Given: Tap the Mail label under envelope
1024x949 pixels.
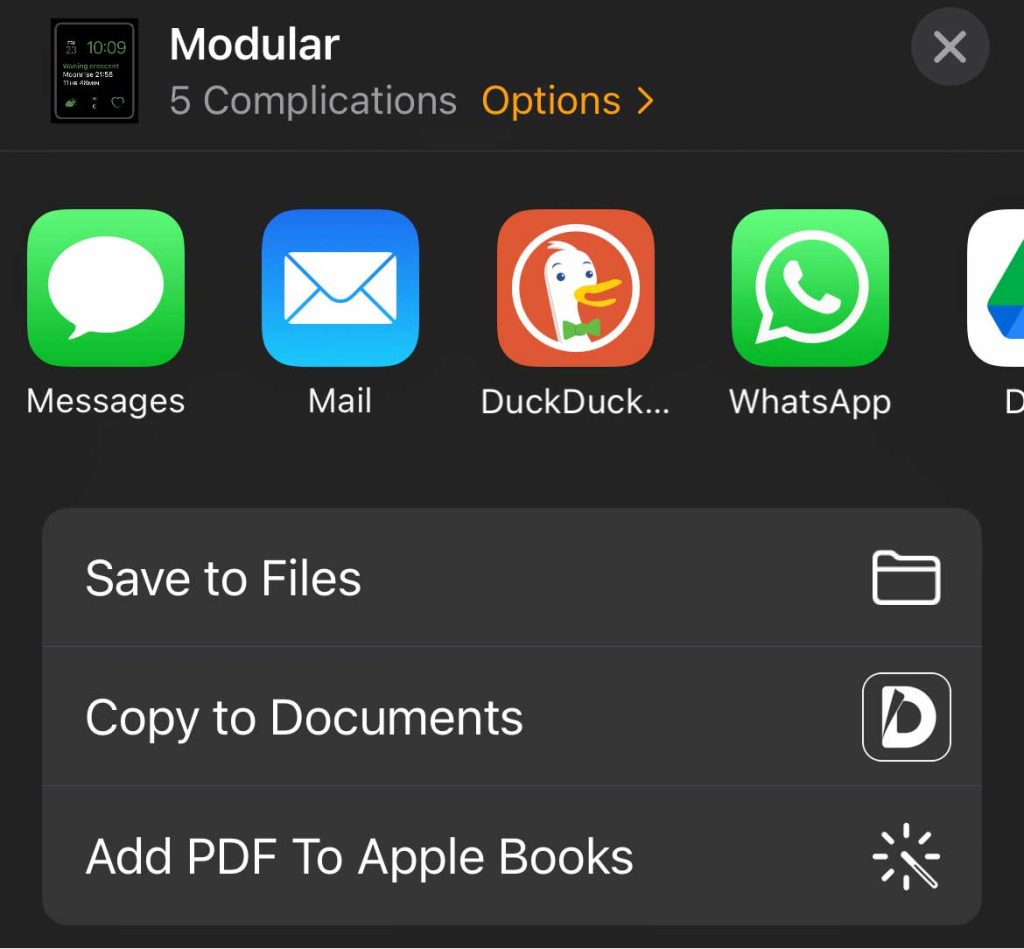Looking at the screenshot, I should point(340,401).
